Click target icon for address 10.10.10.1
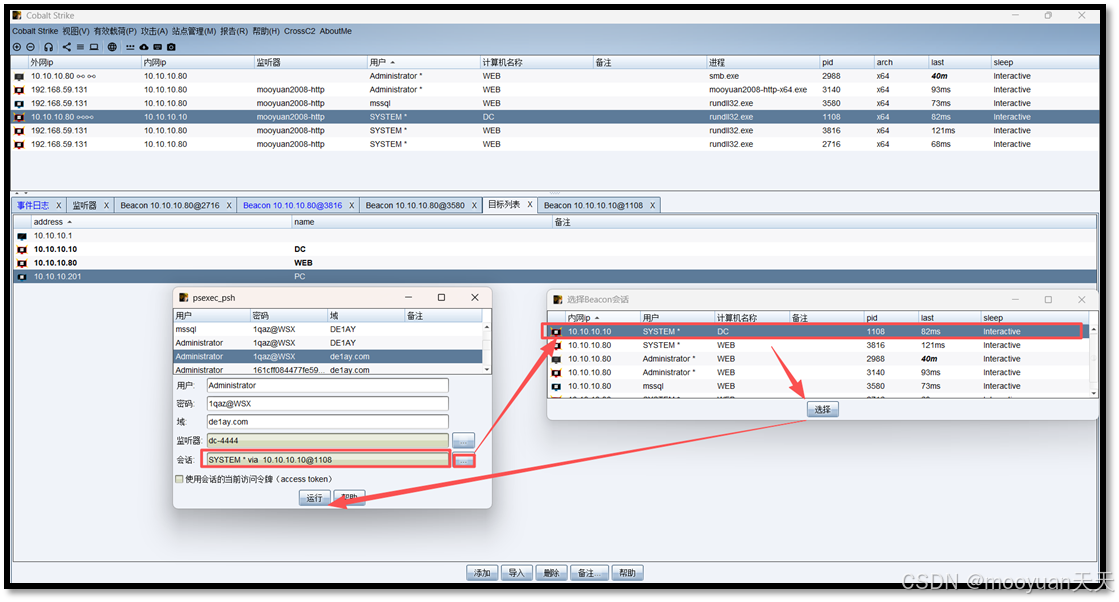The image size is (1119, 602). click(22, 236)
